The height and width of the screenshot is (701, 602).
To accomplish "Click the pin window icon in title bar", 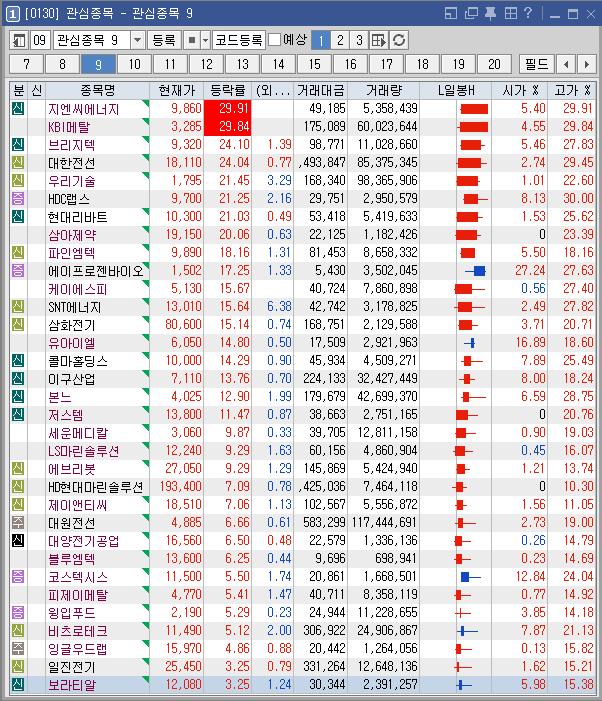I will coord(490,13).
